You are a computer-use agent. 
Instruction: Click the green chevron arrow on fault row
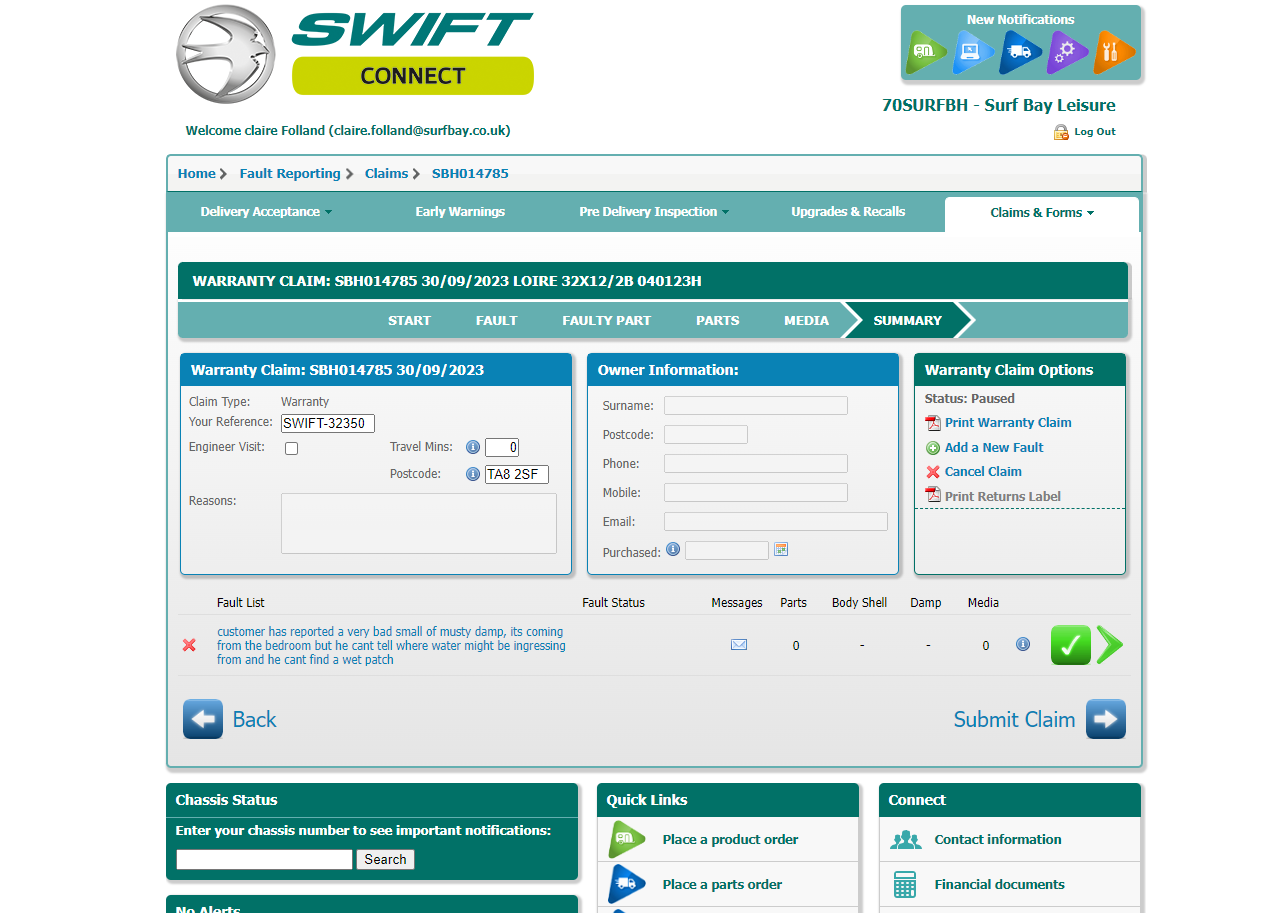coord(1110,645)
